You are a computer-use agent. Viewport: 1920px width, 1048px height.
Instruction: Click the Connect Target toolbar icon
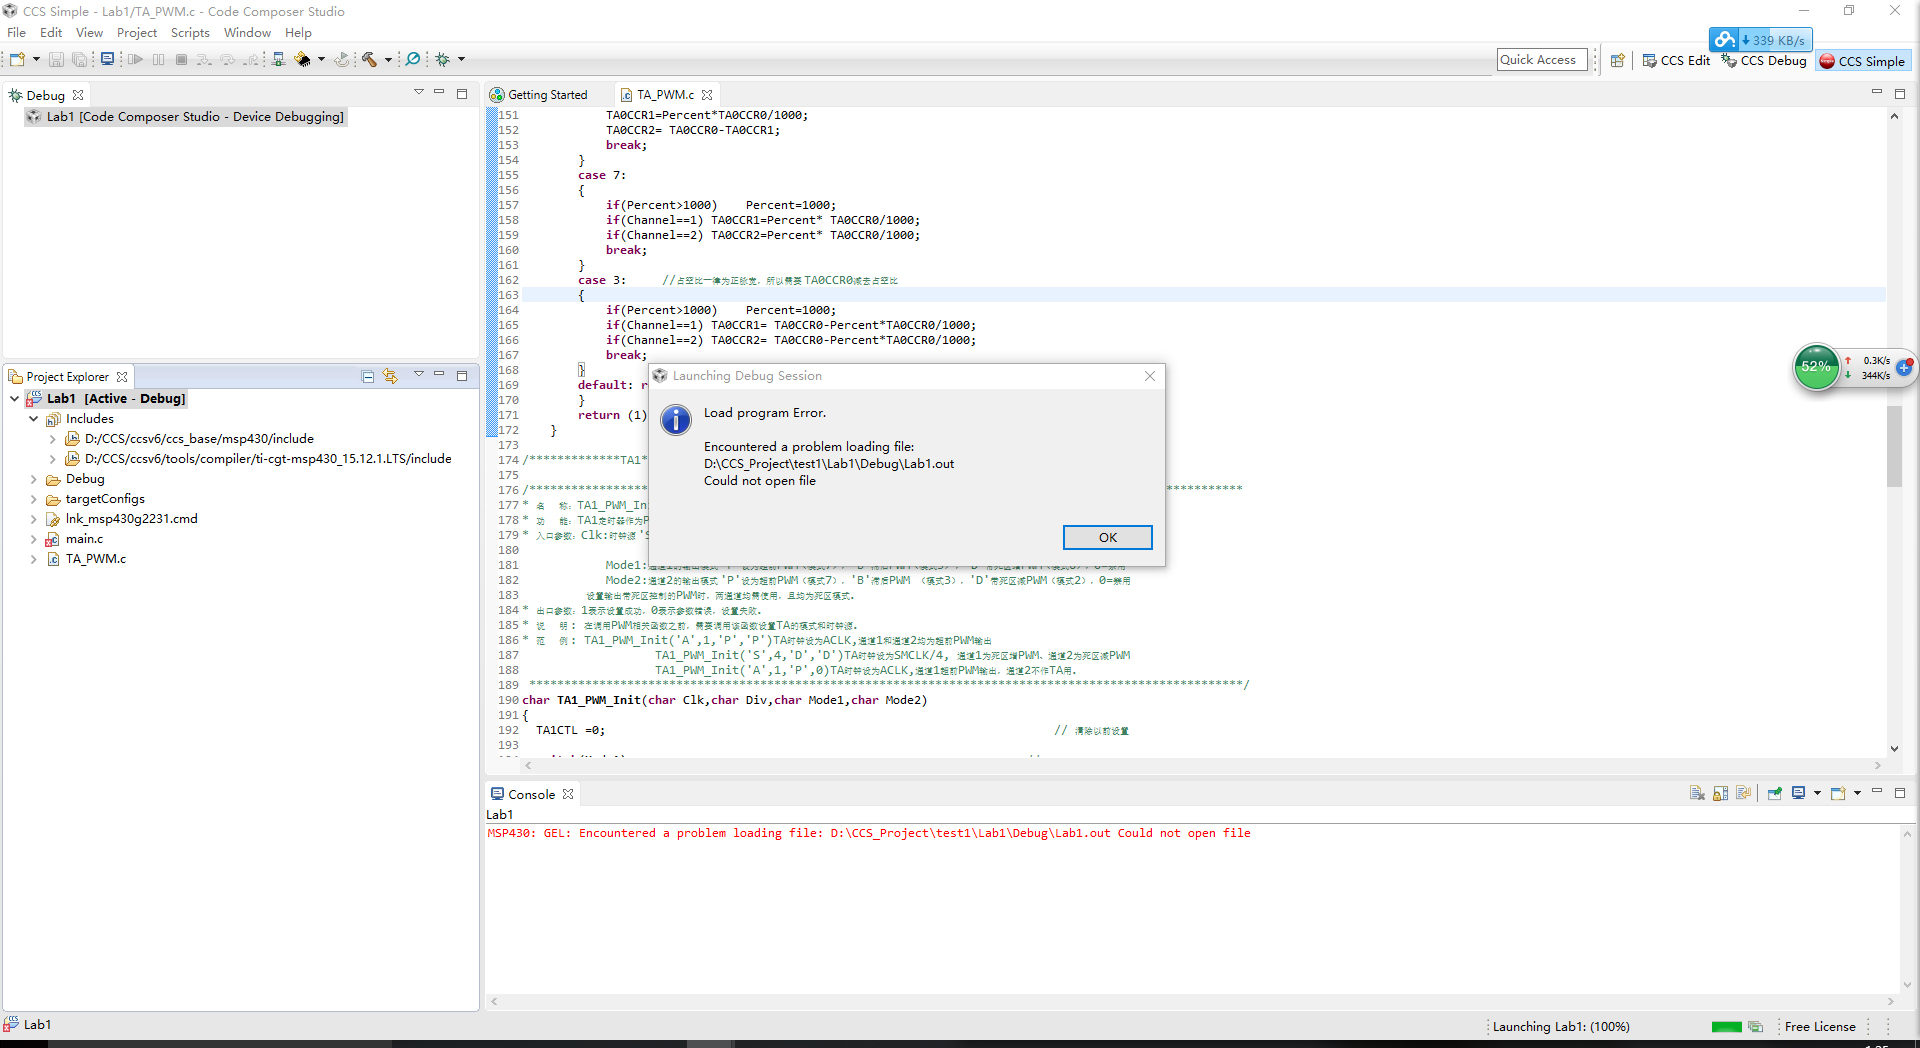(x=279, y=60)
